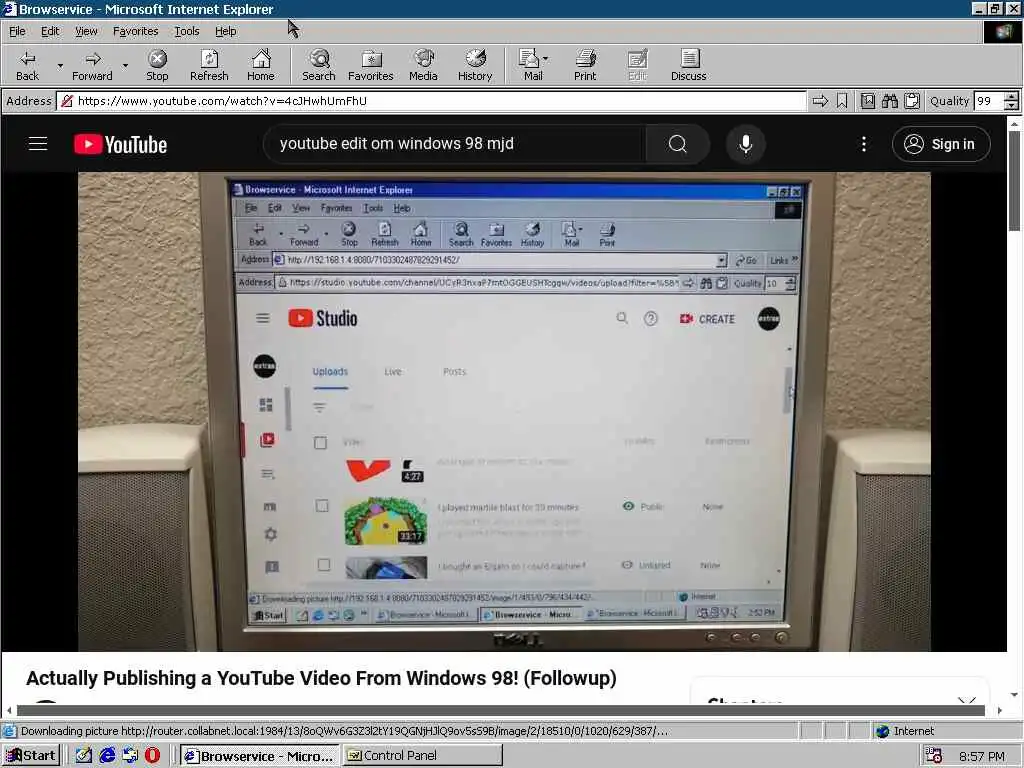Show the History pane

click(475, 65)
